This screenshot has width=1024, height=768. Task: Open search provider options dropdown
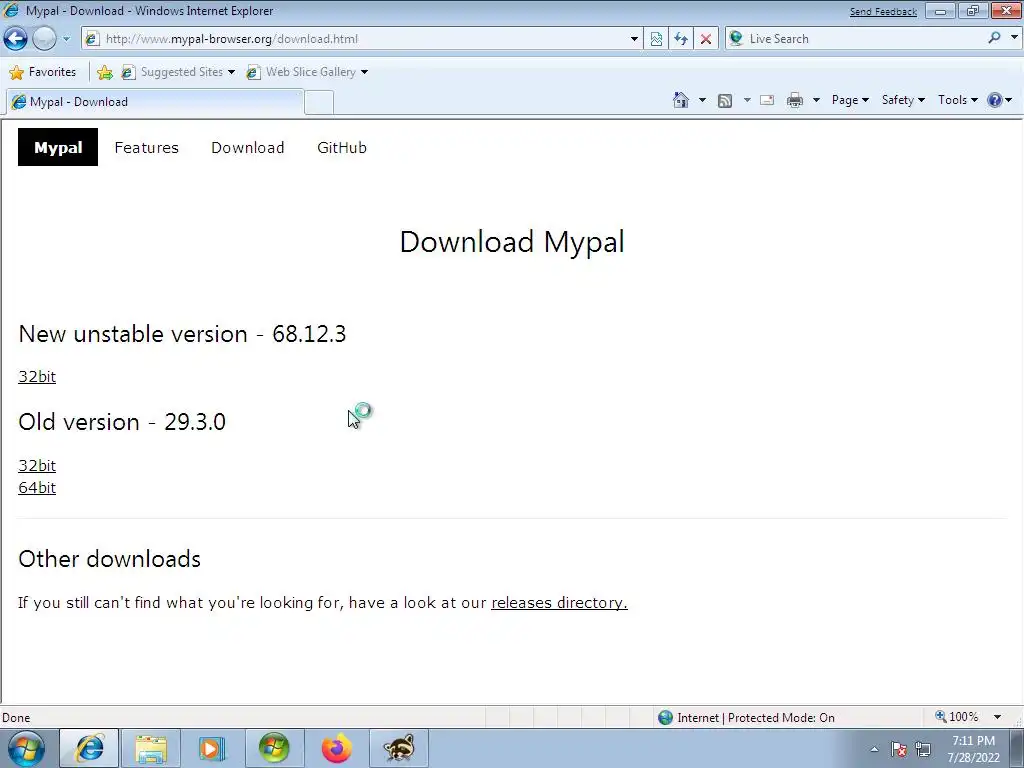click(x=1014, y=38)
